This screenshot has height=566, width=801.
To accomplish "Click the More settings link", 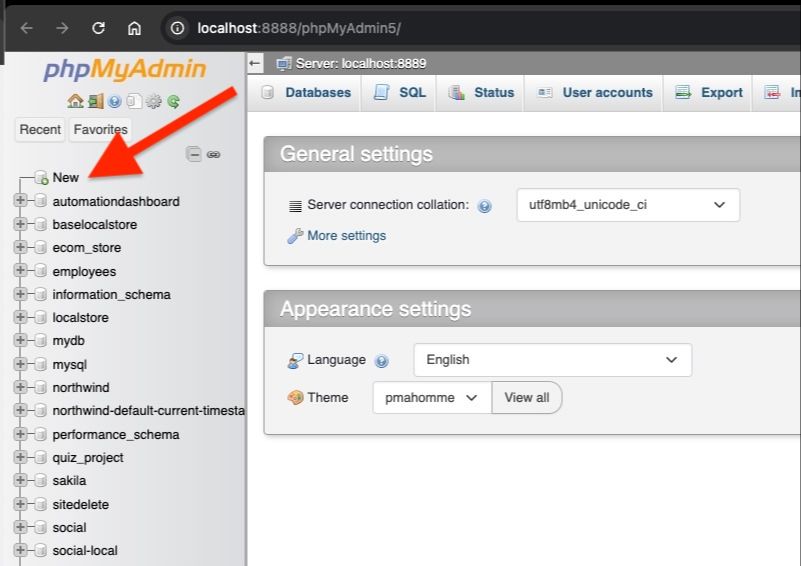I will 346,236.
